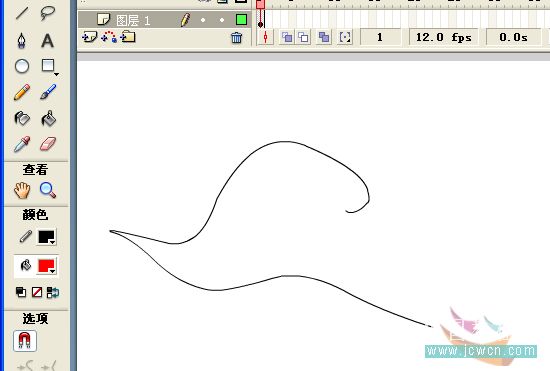The height and width of the screenshot is (371, 550).
Task: Select the Pencil tool
Action: click(x=22, y=92)
